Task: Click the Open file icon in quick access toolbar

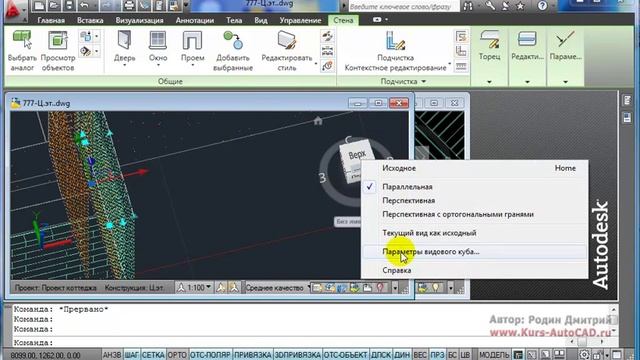Action: (x=54, y=6)
